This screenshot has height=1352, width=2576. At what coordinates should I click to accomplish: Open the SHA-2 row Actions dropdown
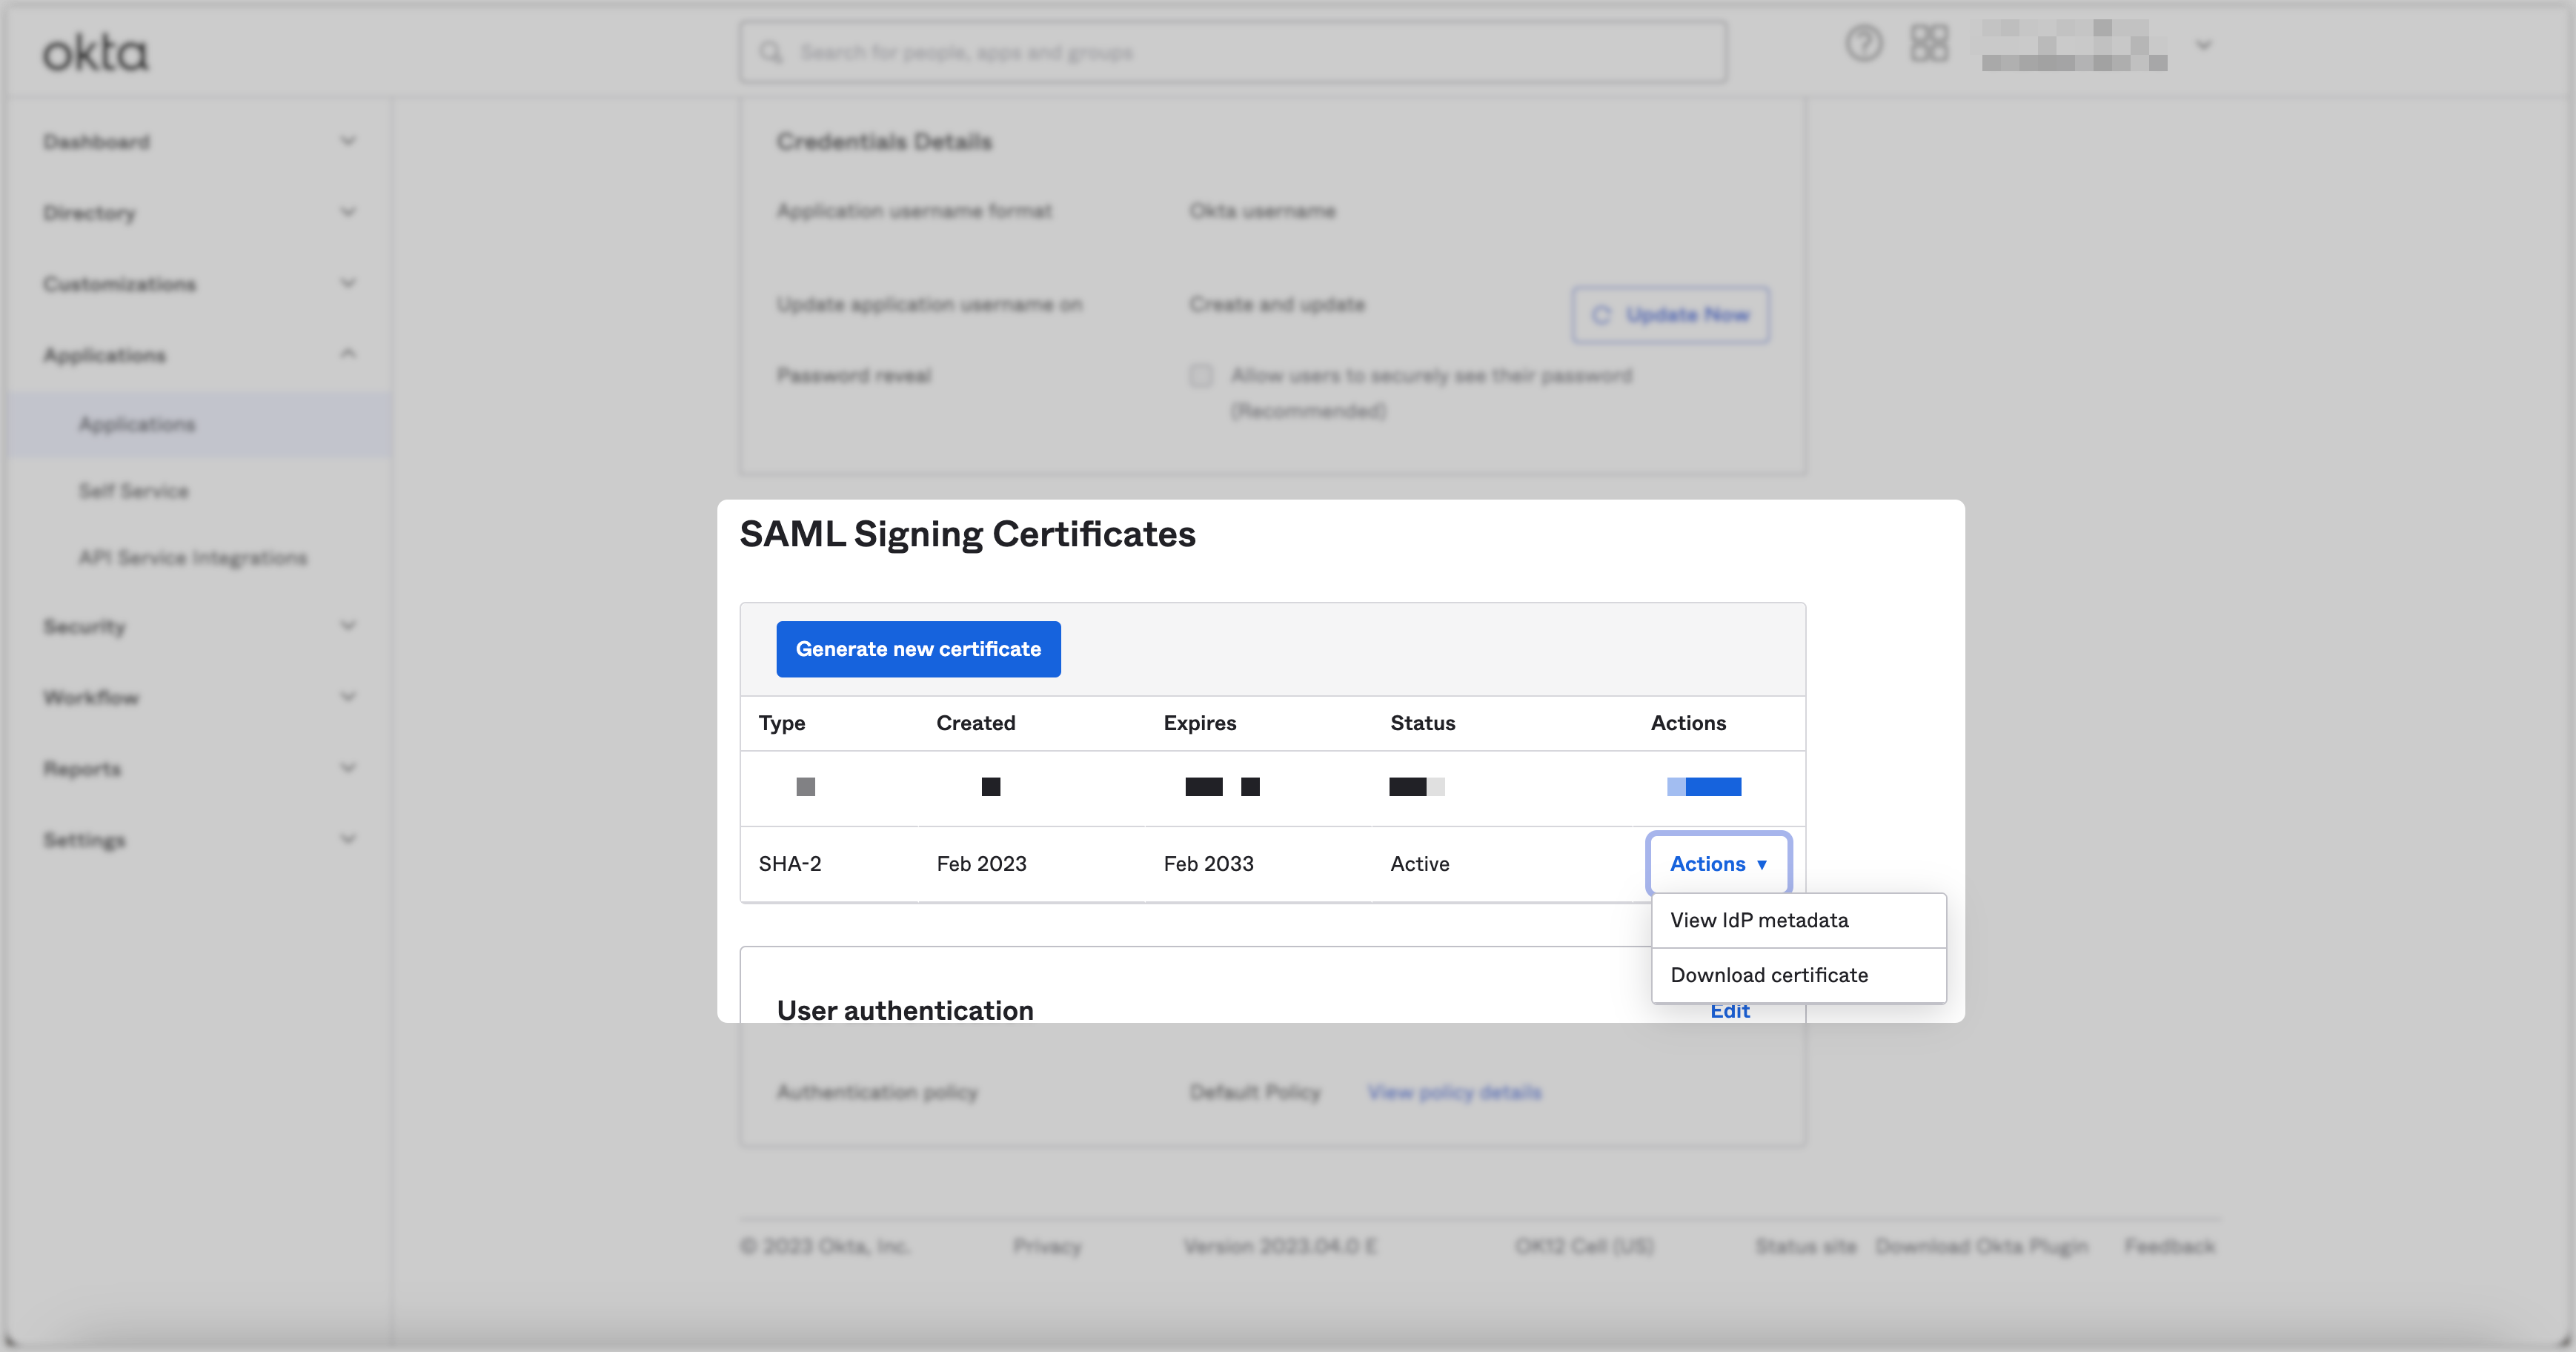[1718, 864]
